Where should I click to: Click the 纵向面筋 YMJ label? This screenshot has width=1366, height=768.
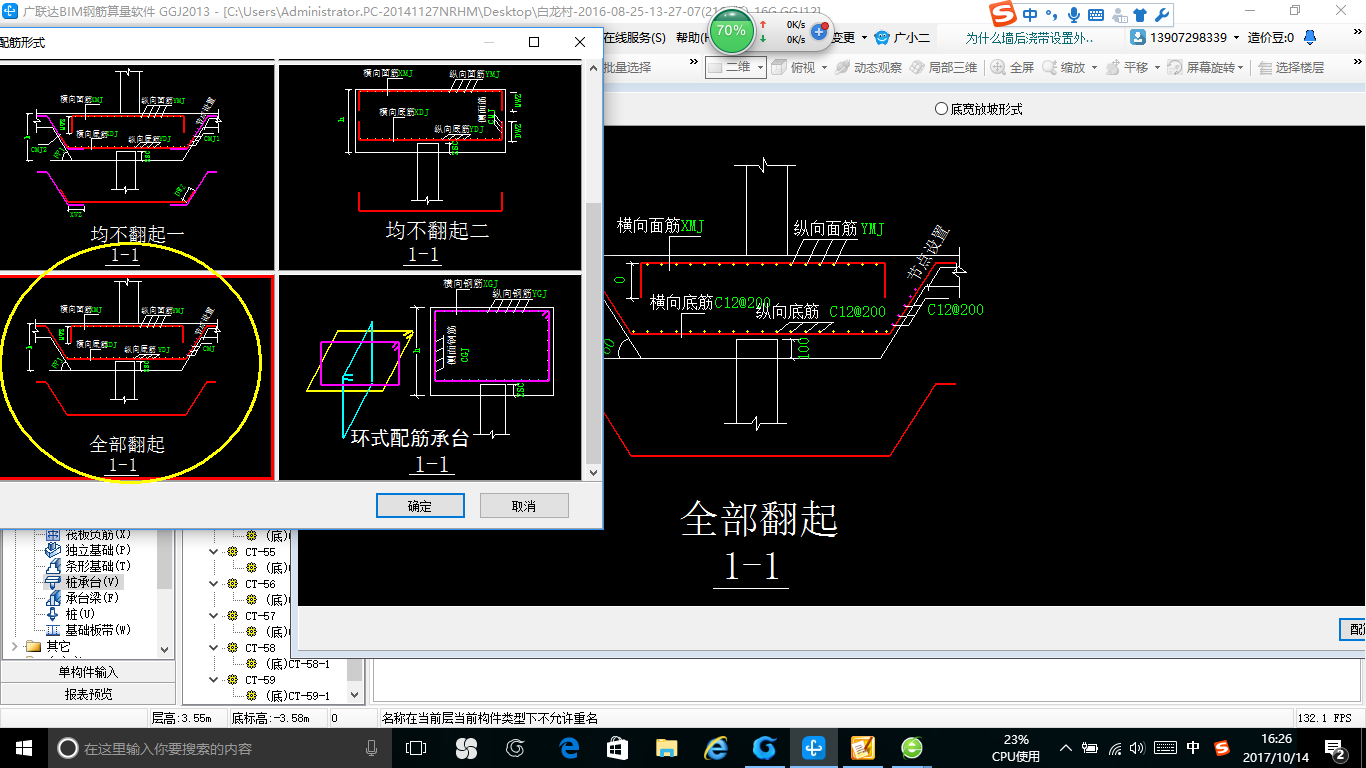837,229
